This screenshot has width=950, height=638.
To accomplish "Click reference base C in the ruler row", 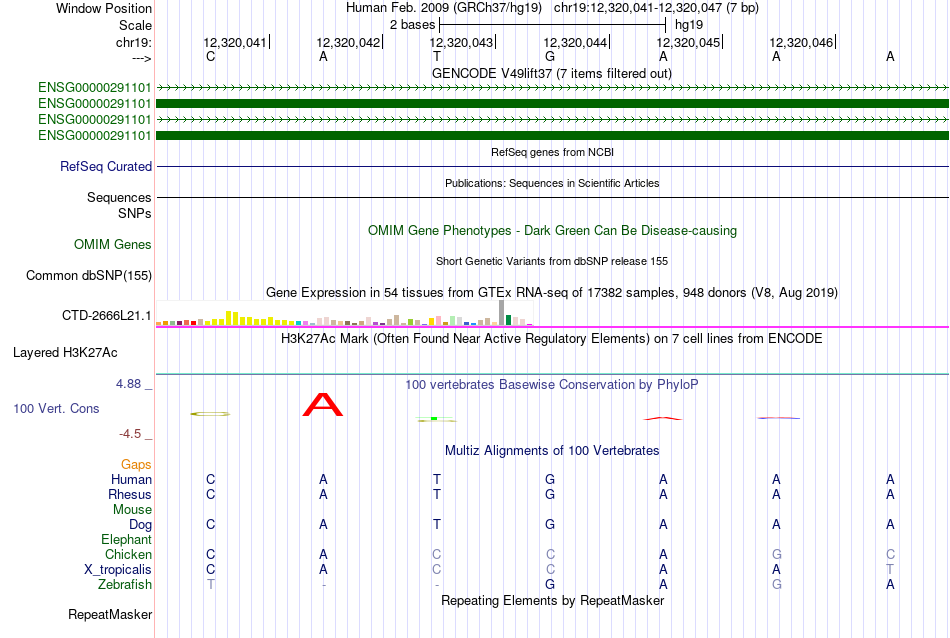I will click(x=210, y=56).
